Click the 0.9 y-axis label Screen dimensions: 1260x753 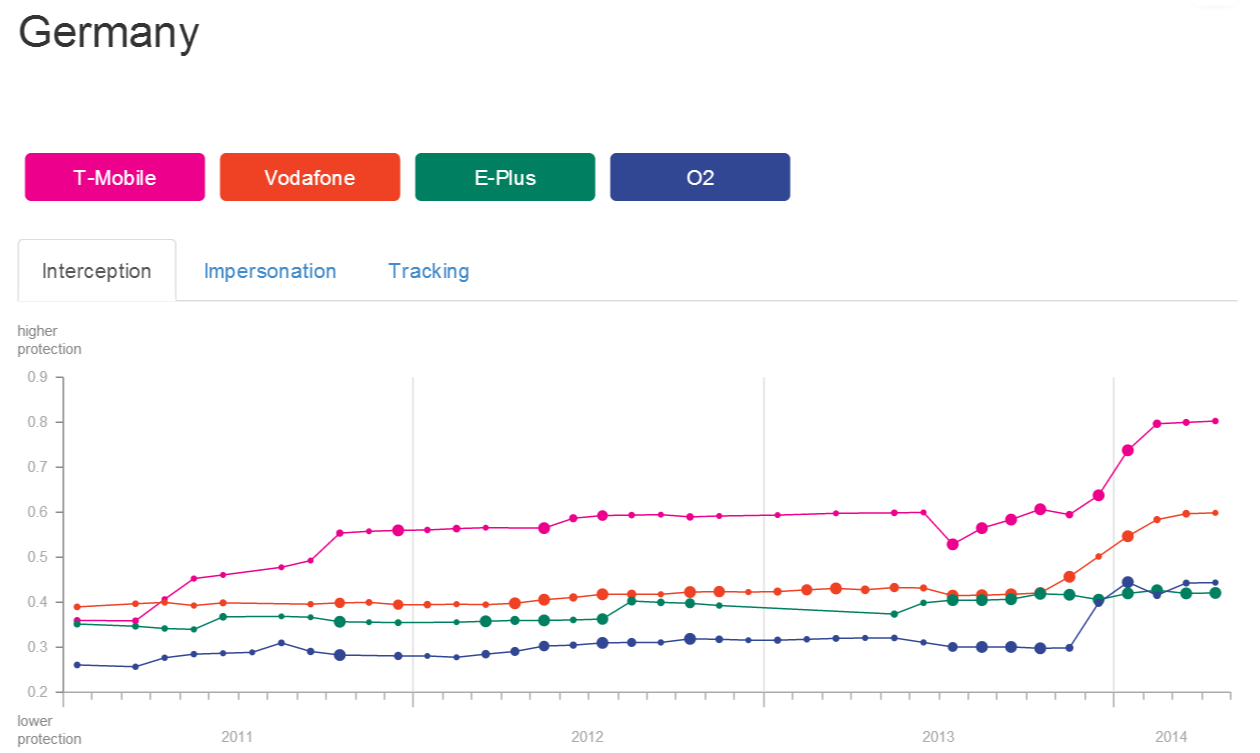click(38, 377)
